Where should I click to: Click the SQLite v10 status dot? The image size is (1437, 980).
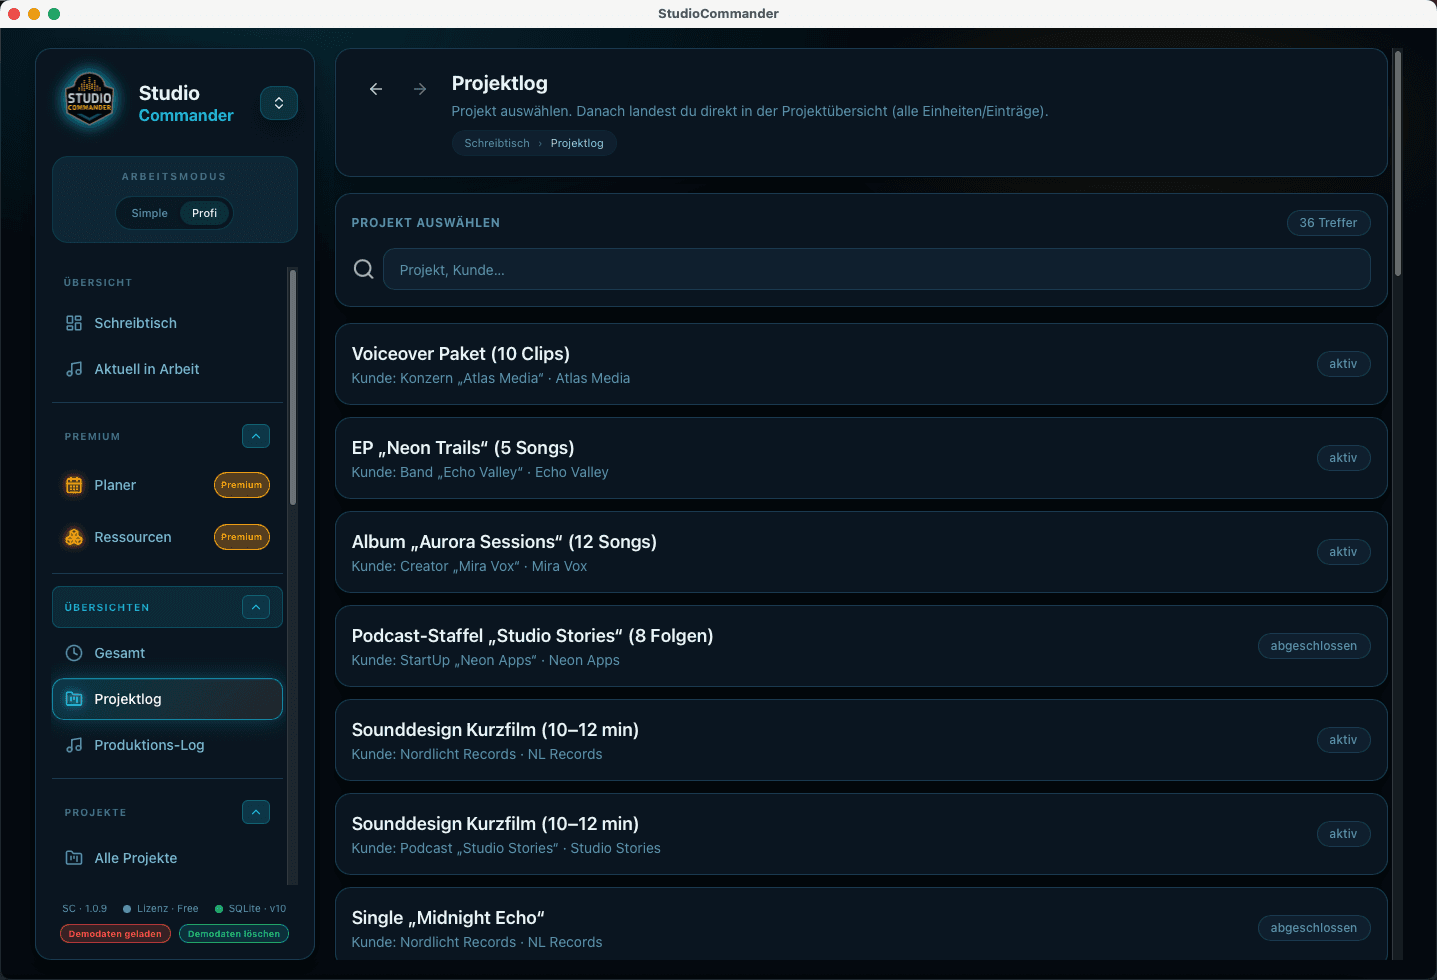pyautogui.click(x=219, y=908)
